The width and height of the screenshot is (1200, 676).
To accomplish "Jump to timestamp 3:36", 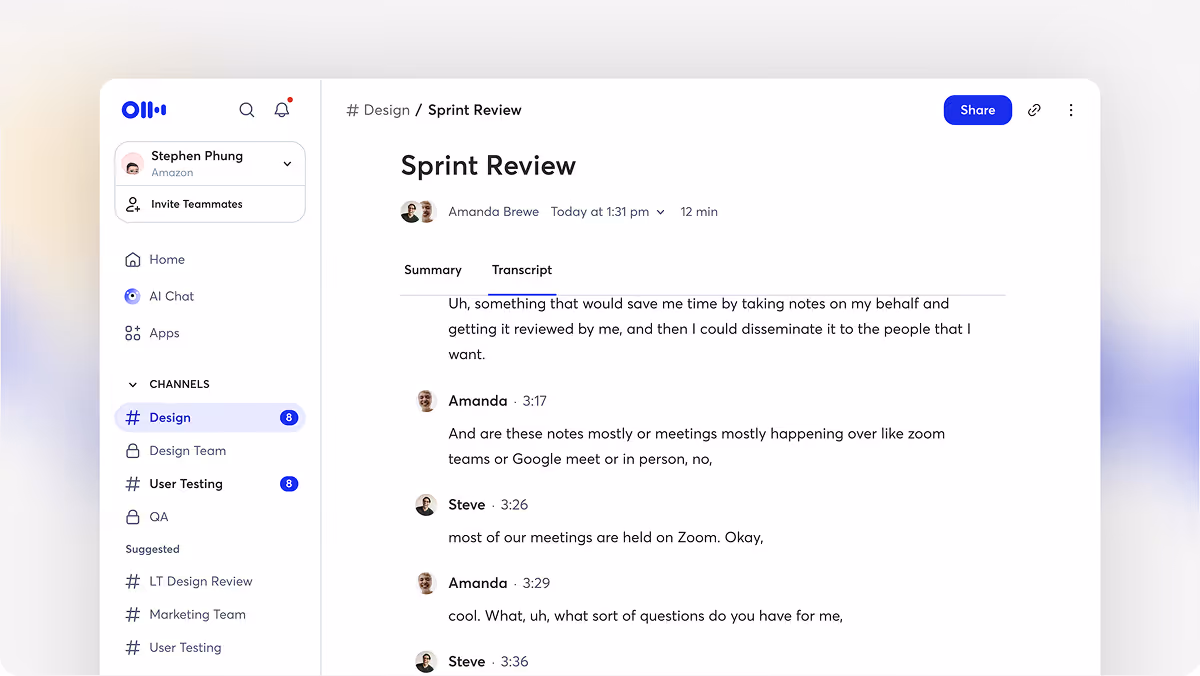I will pos(514,662).
